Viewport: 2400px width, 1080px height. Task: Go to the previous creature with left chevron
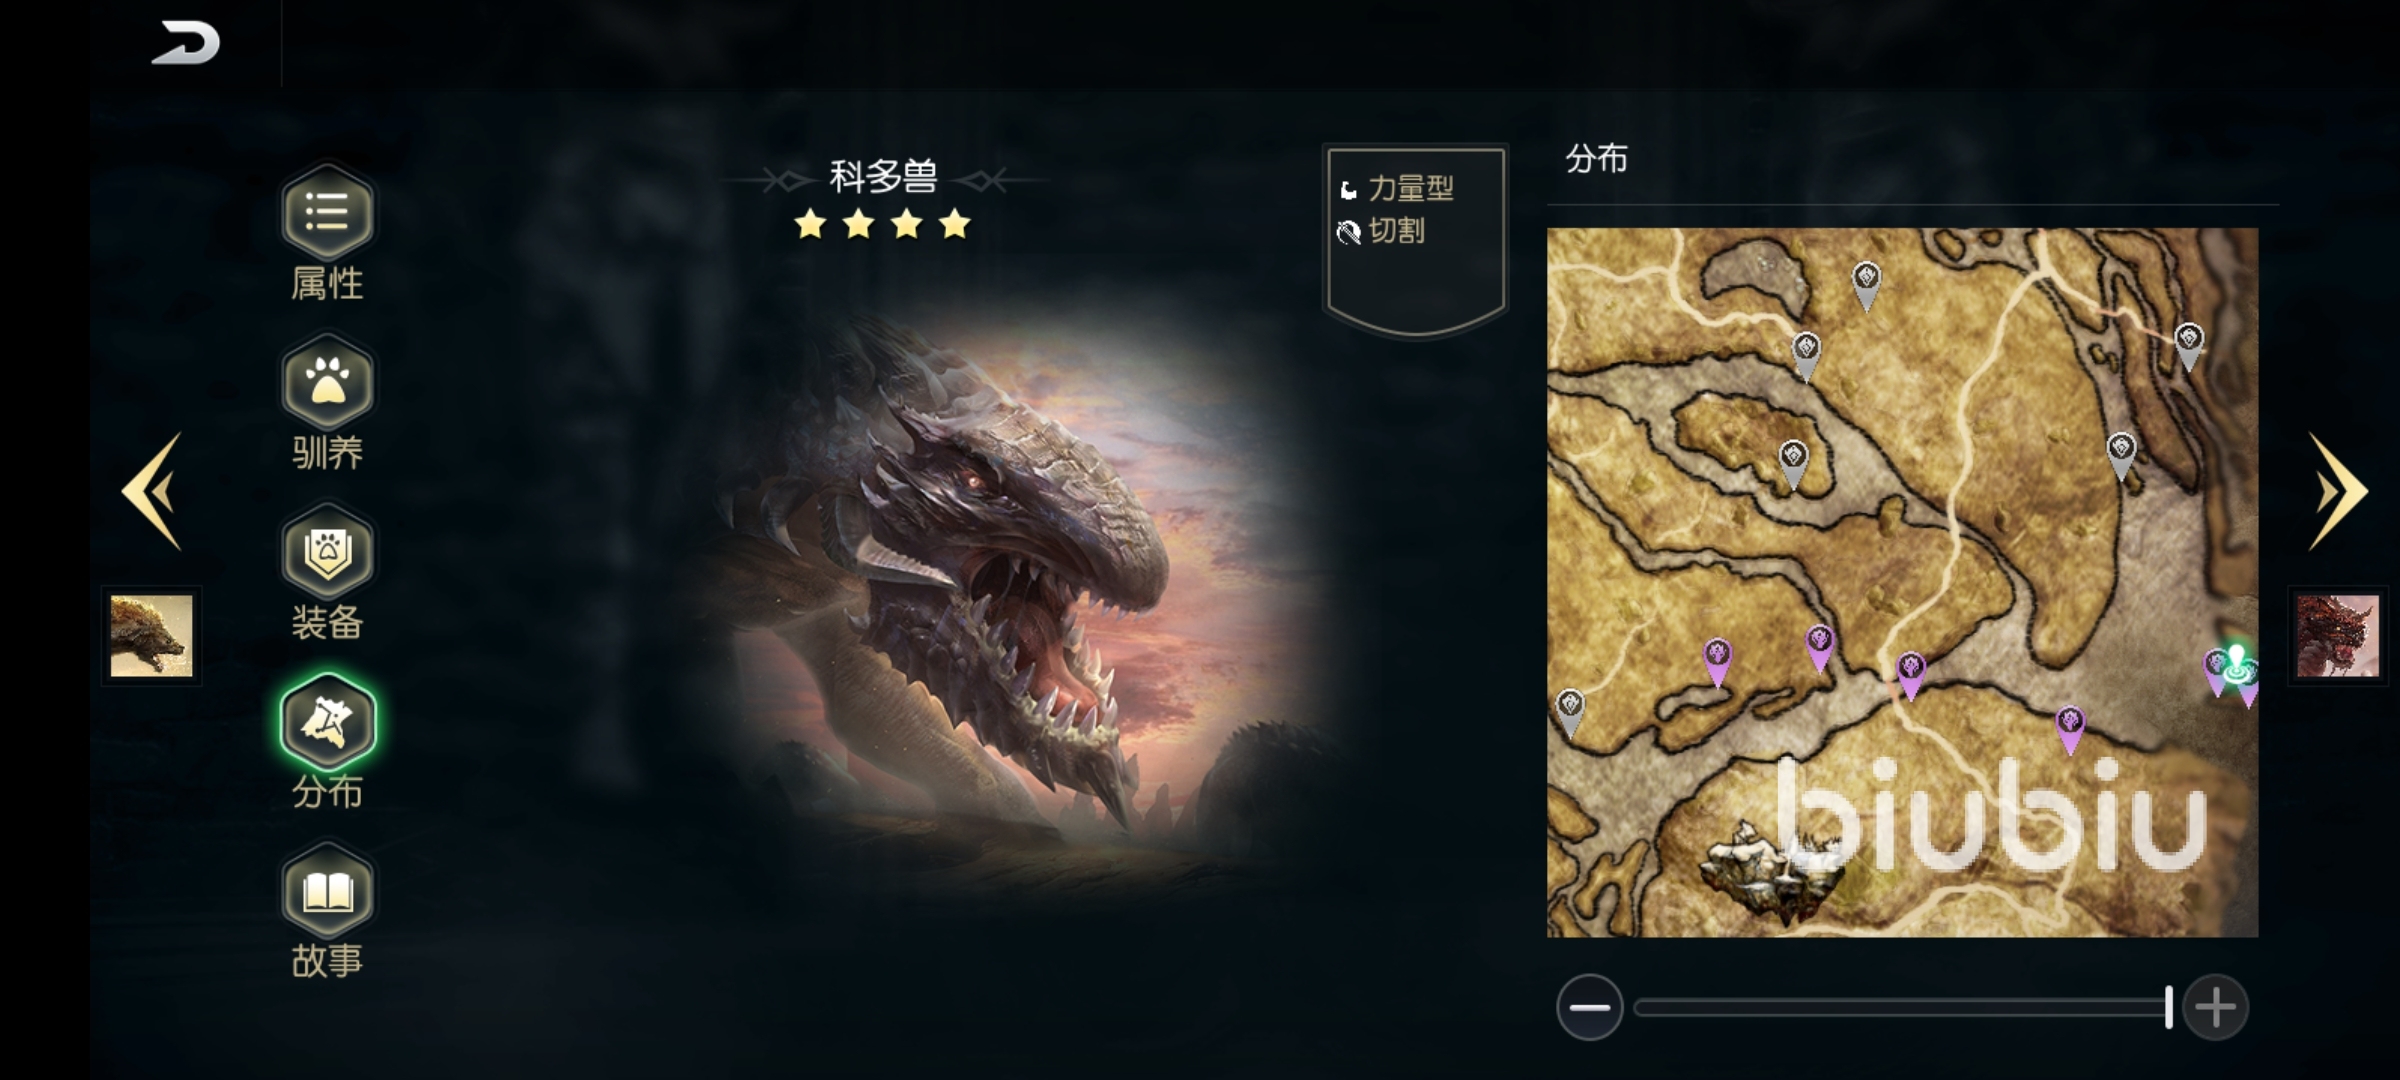pyautogui.click(x=153, y=491)
